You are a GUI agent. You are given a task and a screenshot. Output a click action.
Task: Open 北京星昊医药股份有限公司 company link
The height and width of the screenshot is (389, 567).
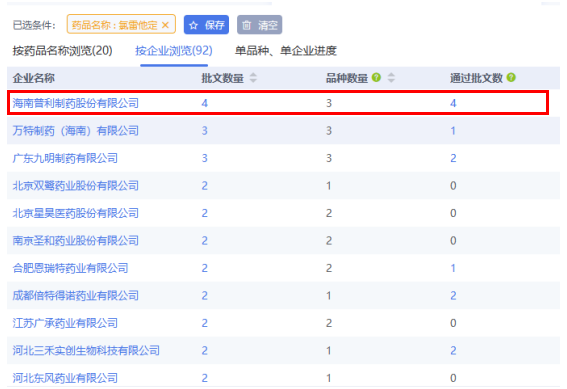click(x=76, y=213)
